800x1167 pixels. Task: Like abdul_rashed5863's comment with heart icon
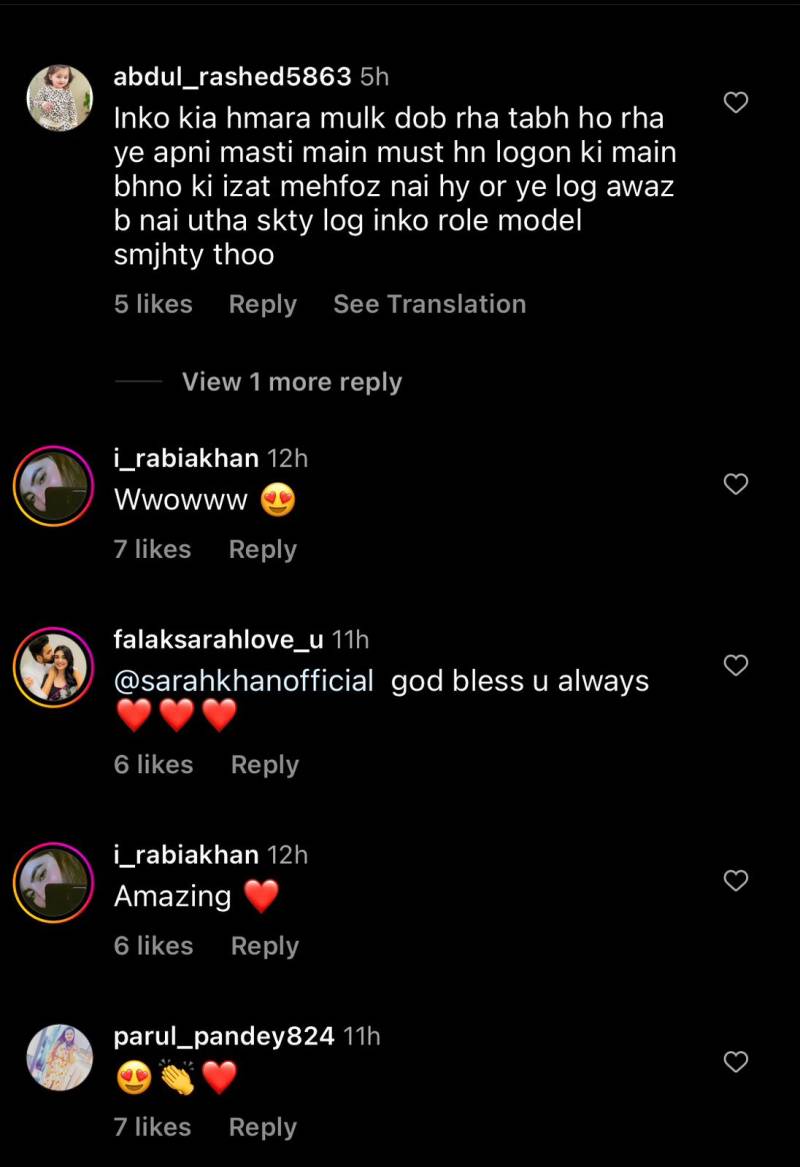(735, 102)
